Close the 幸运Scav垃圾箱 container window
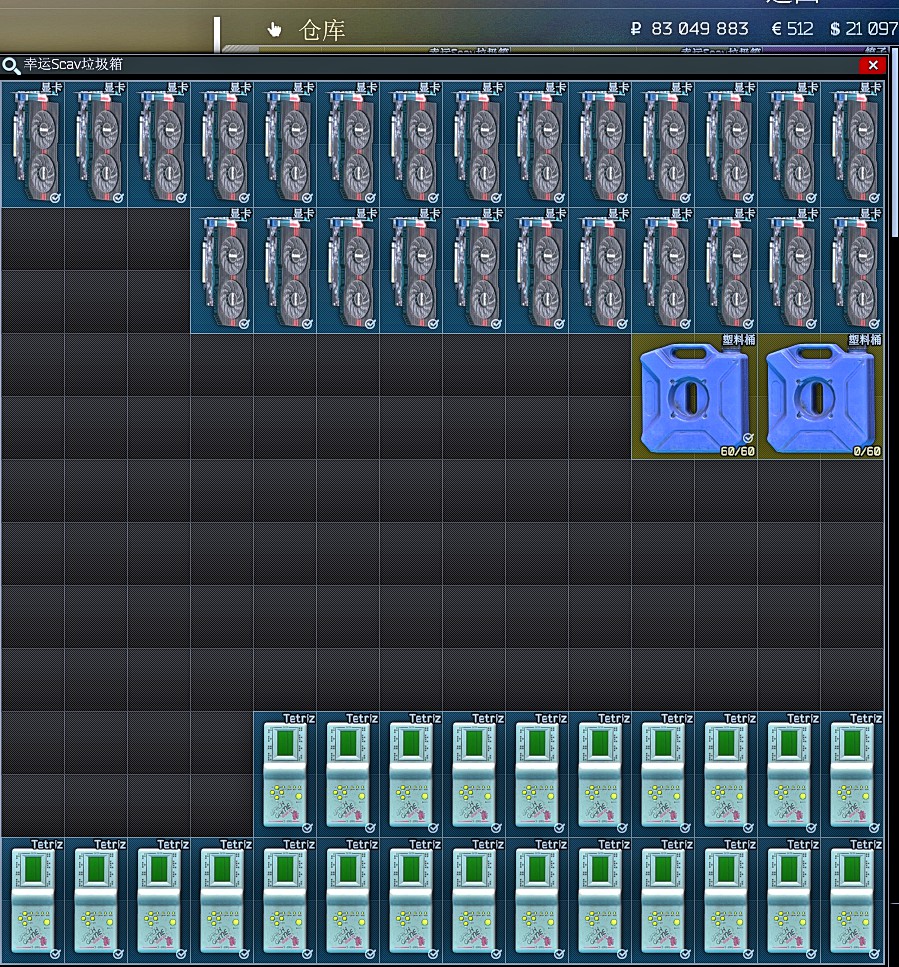 [872, 65]
